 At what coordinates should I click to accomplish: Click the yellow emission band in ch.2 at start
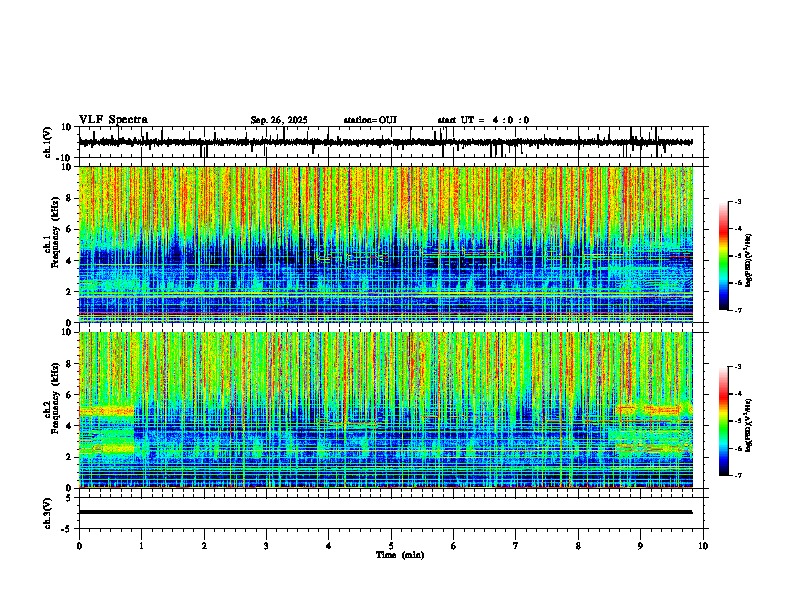pos(107,411)
